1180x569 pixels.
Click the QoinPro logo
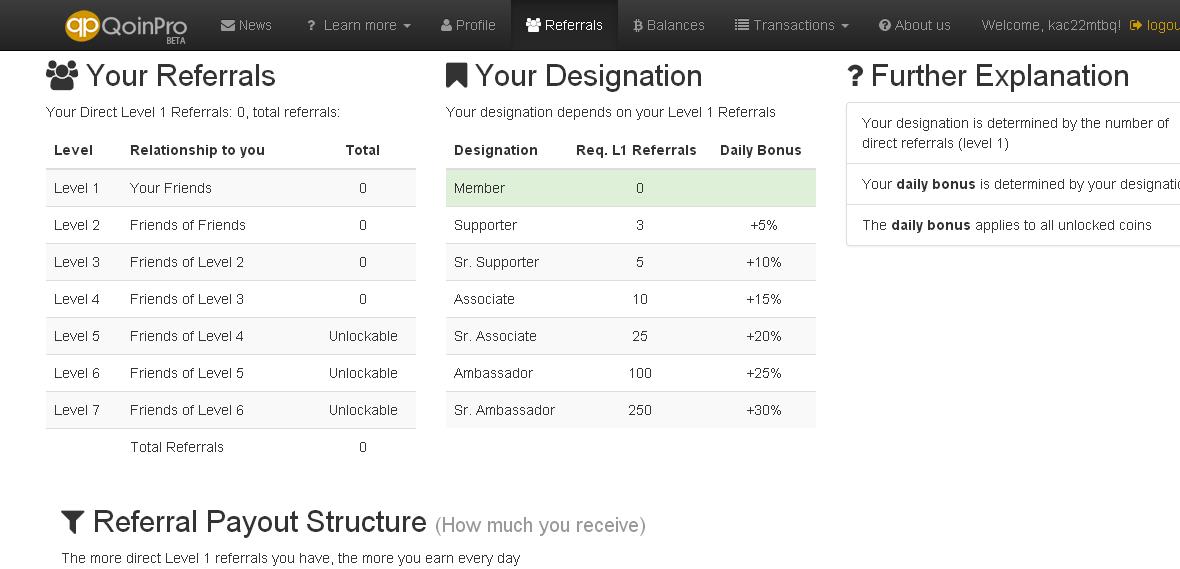[126, 26]
